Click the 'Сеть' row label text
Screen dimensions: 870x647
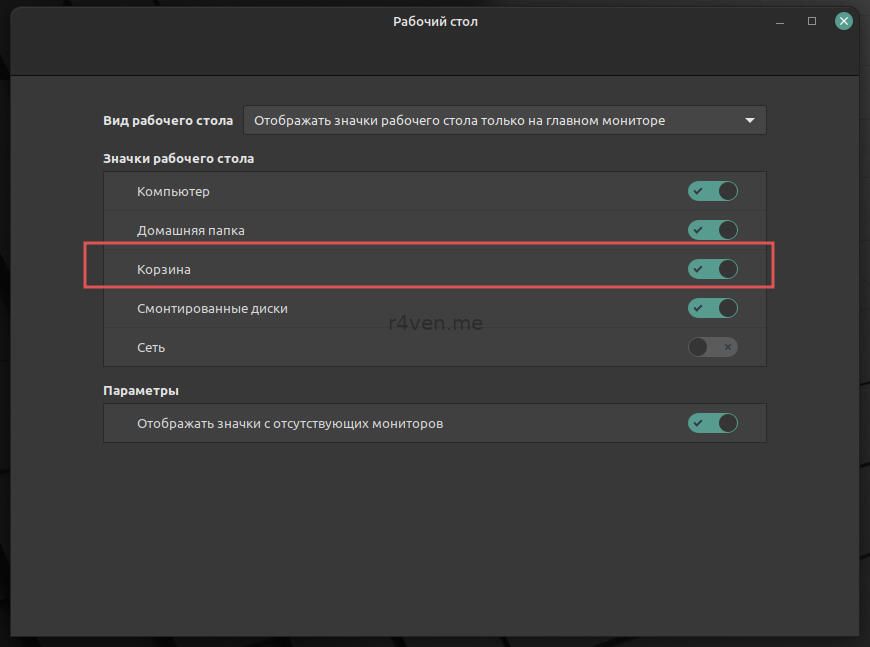(151, 347)
